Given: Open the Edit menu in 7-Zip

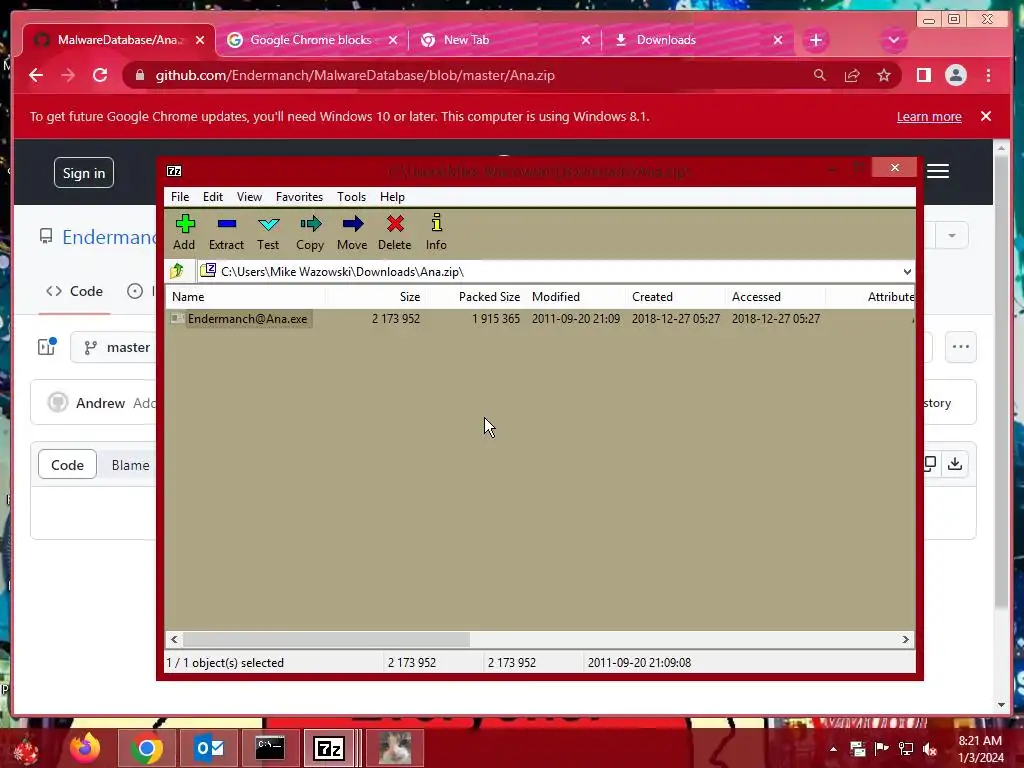Looking at the screenshot, I should (x=213, y=197).
